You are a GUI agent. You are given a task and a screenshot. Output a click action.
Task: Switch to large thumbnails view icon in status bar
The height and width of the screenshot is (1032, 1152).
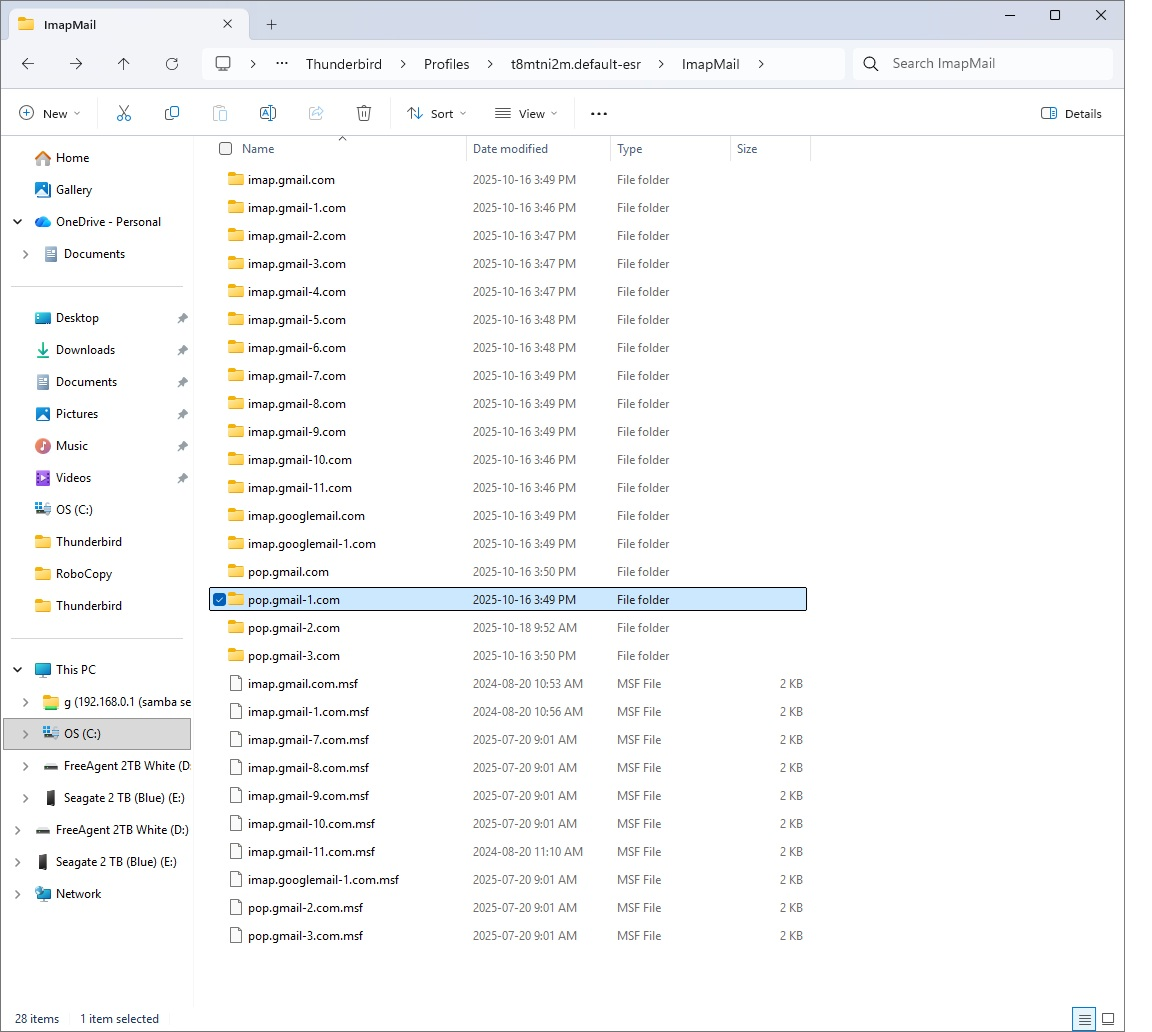[1108, 1019]
